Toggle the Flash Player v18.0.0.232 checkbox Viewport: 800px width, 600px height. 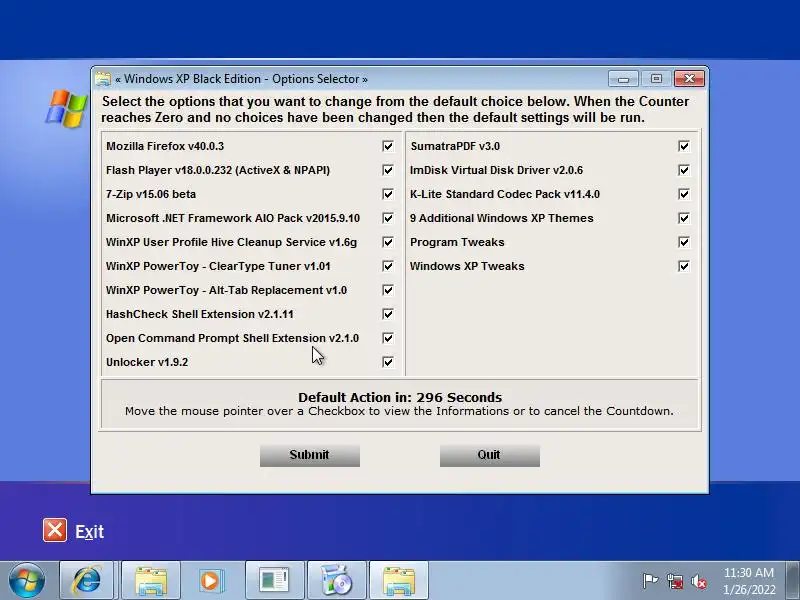click(x=388, y=170)
